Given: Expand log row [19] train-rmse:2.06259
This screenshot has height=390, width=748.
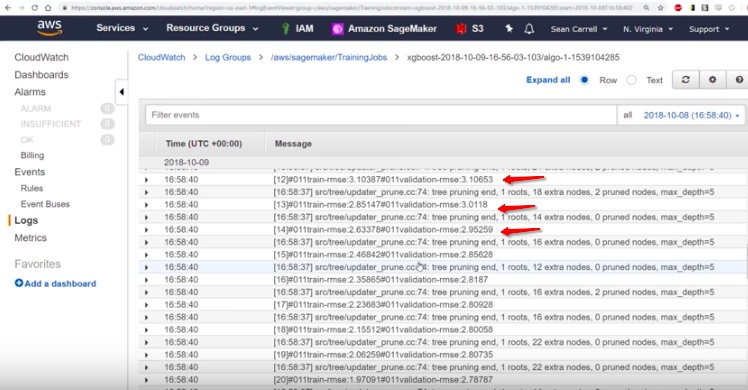Looking at the screenshot, I should (146, 355).
